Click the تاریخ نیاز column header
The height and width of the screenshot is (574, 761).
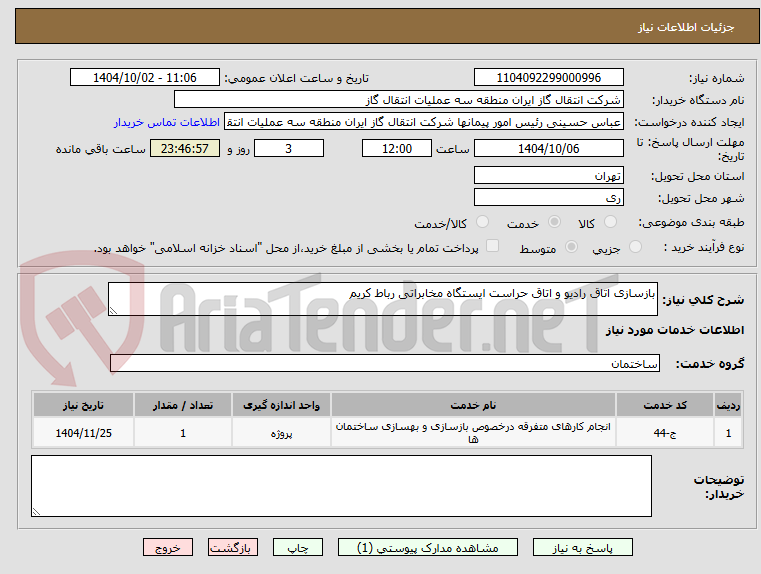[83, 405]
